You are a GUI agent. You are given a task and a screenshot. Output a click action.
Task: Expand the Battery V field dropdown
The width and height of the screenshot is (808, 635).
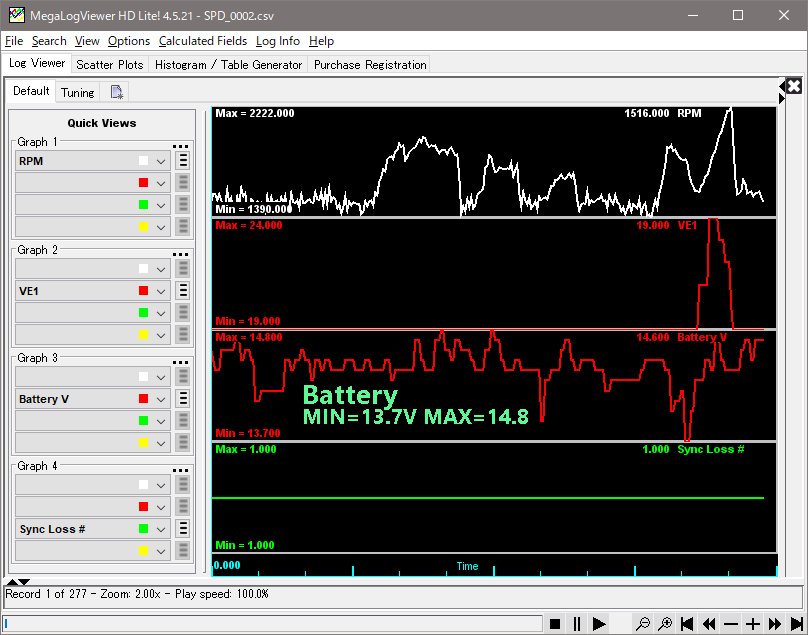click(x=161, y=399)
